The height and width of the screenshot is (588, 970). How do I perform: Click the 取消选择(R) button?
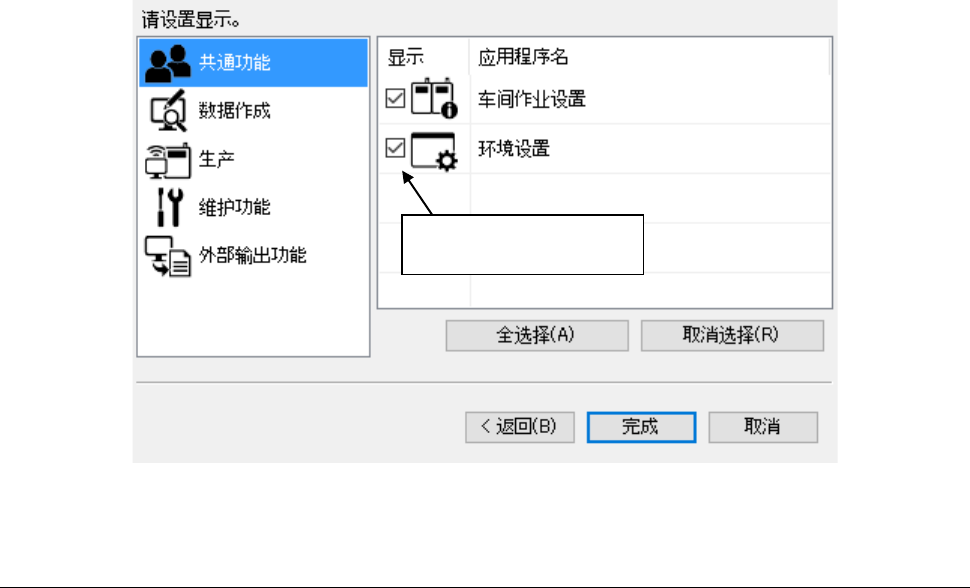click(x=732, y=335)
